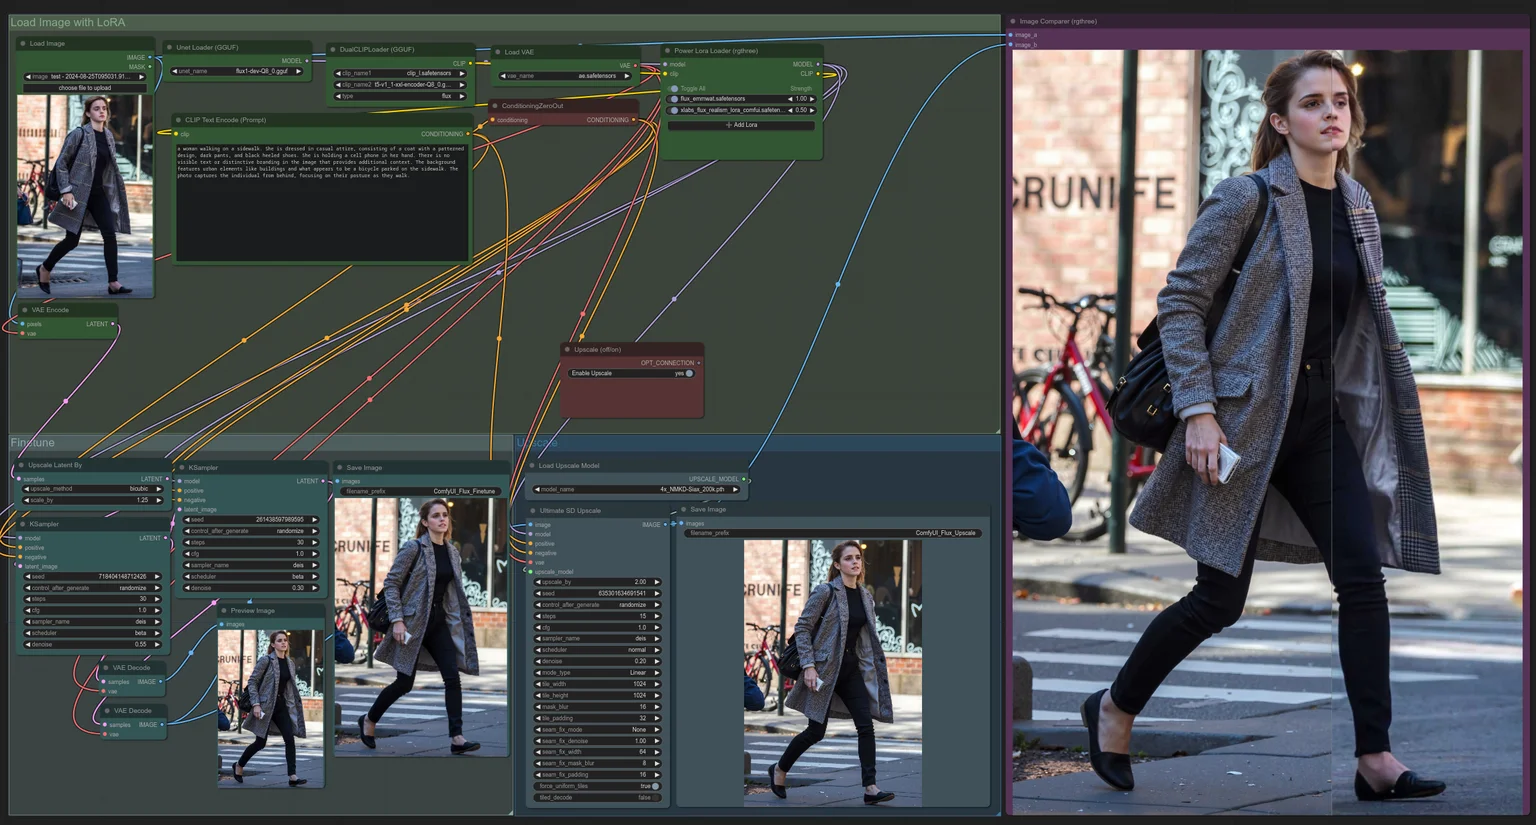Click the seed 261438597989595 field
The height and width of the screenshot is (825, 1536).
[252, 520]
